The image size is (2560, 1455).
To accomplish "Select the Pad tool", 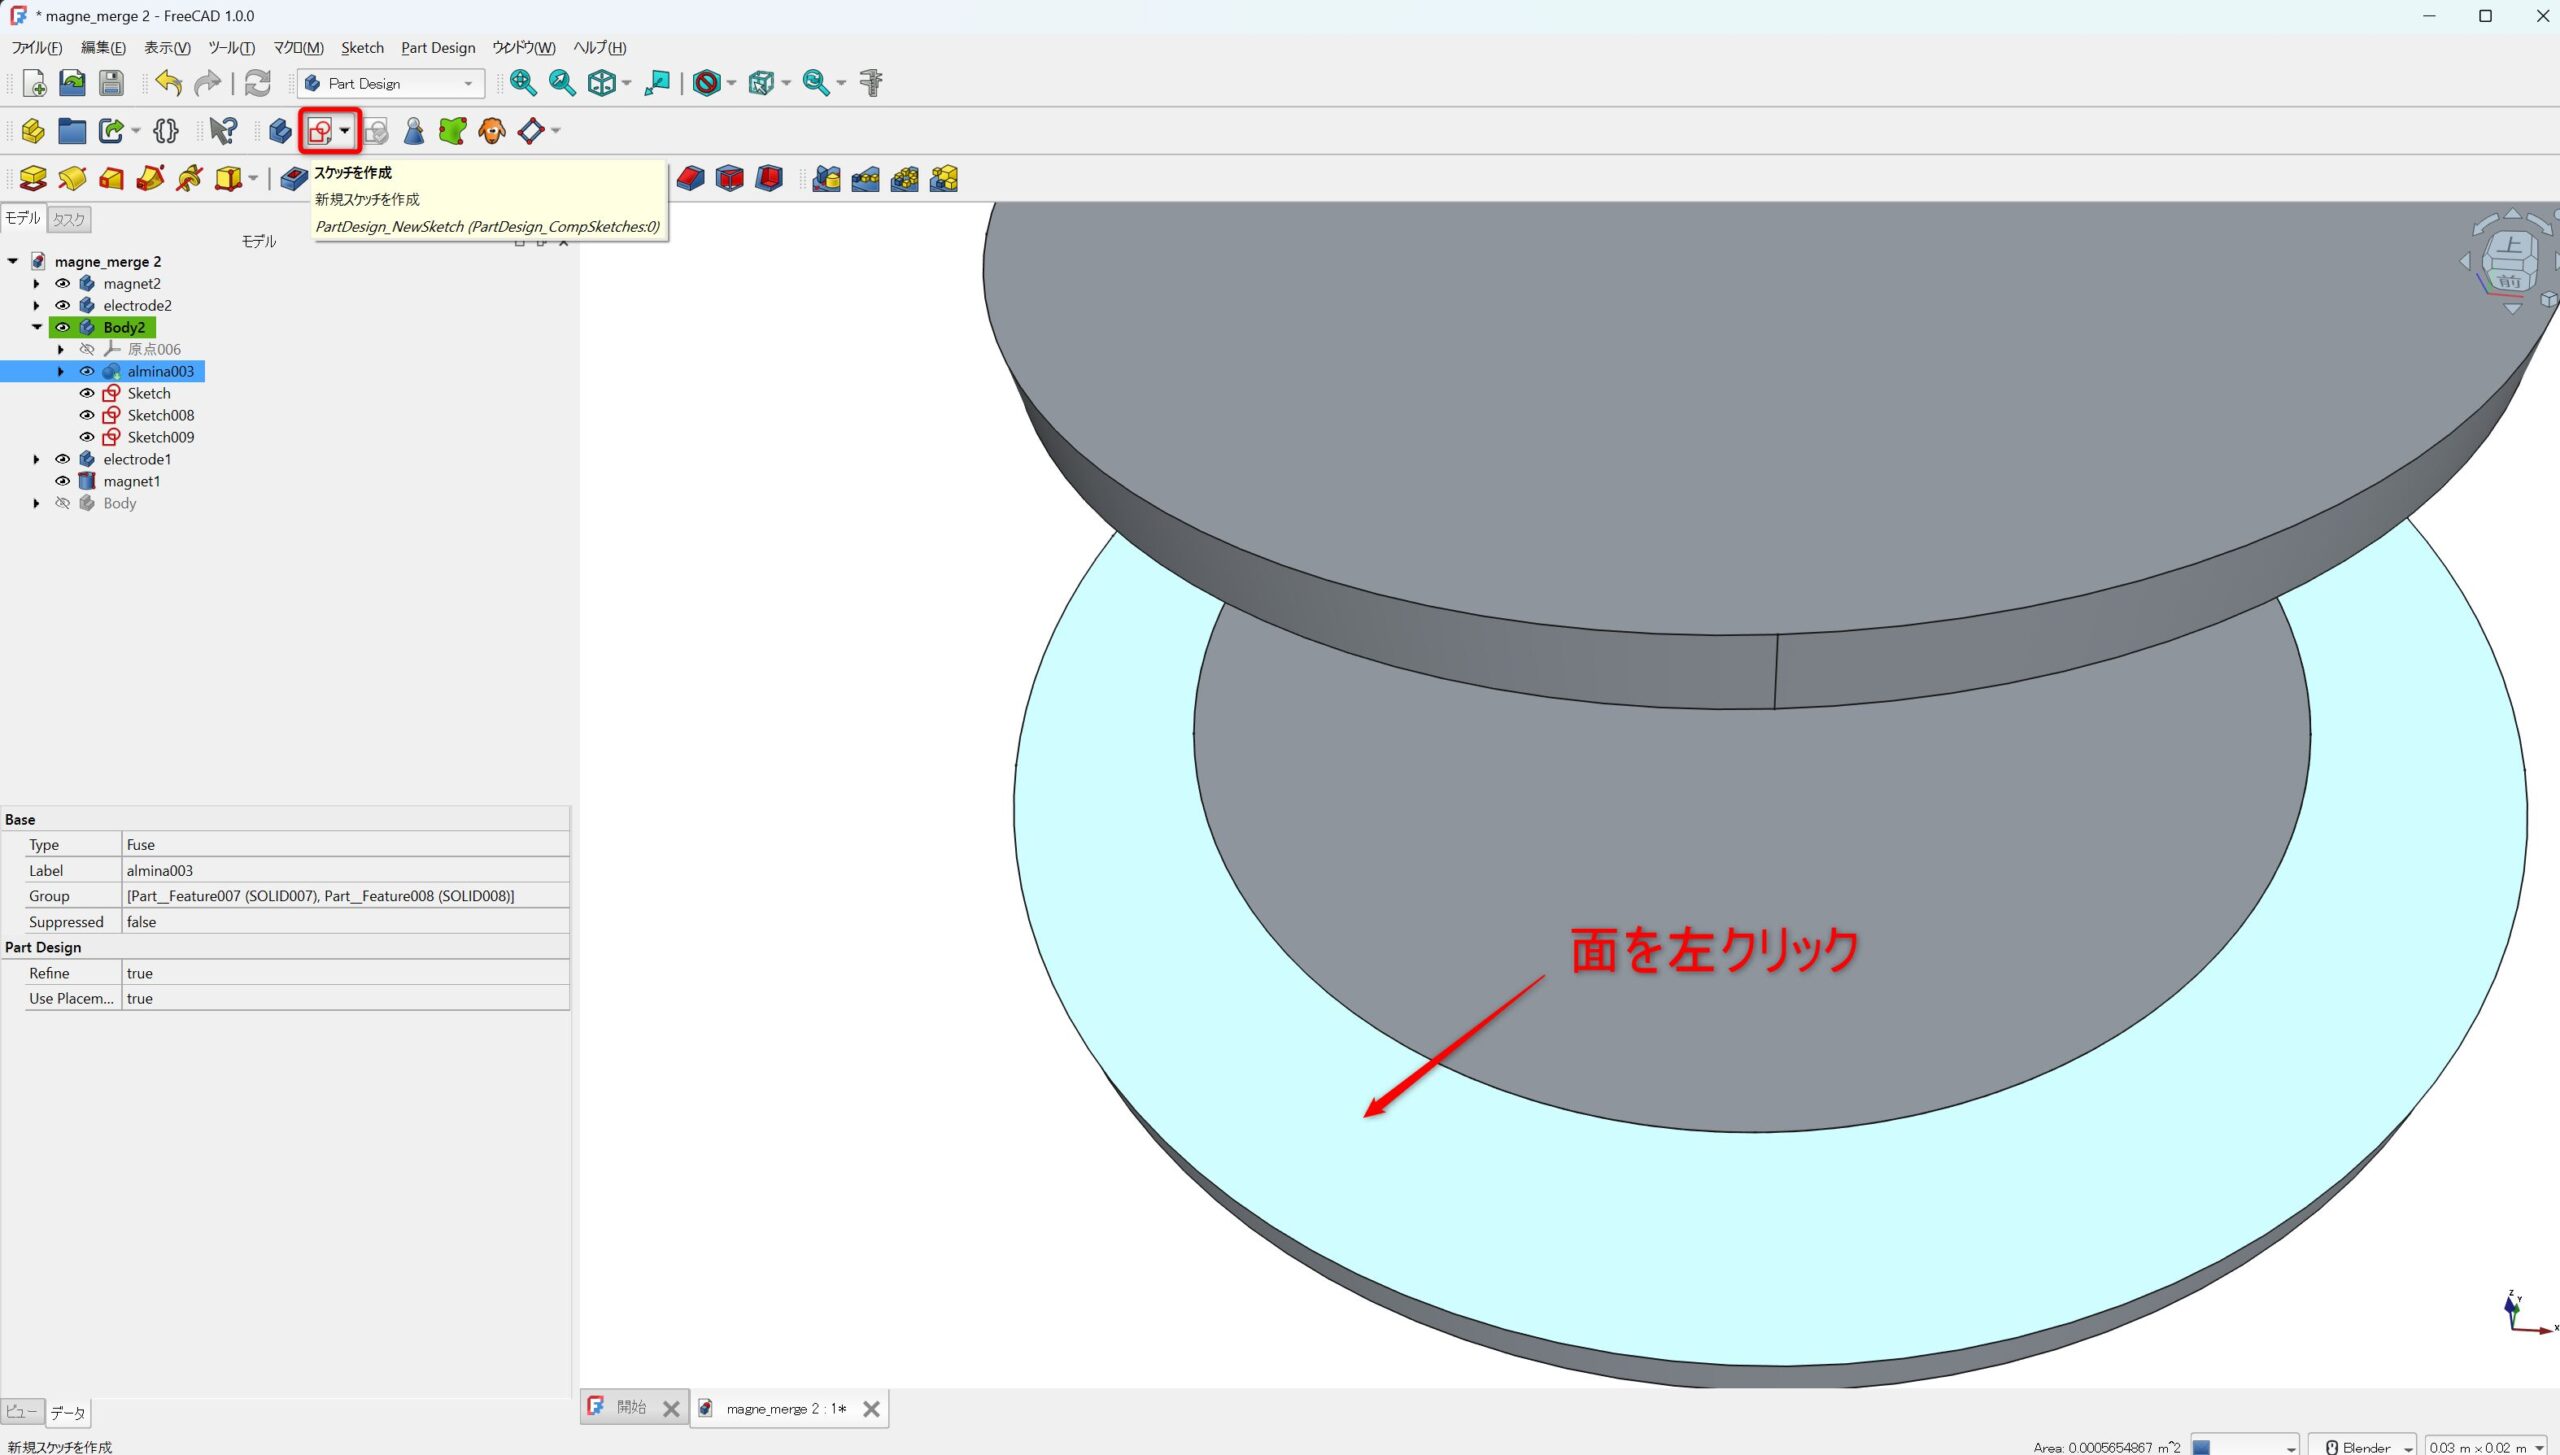I will point(33,179).
